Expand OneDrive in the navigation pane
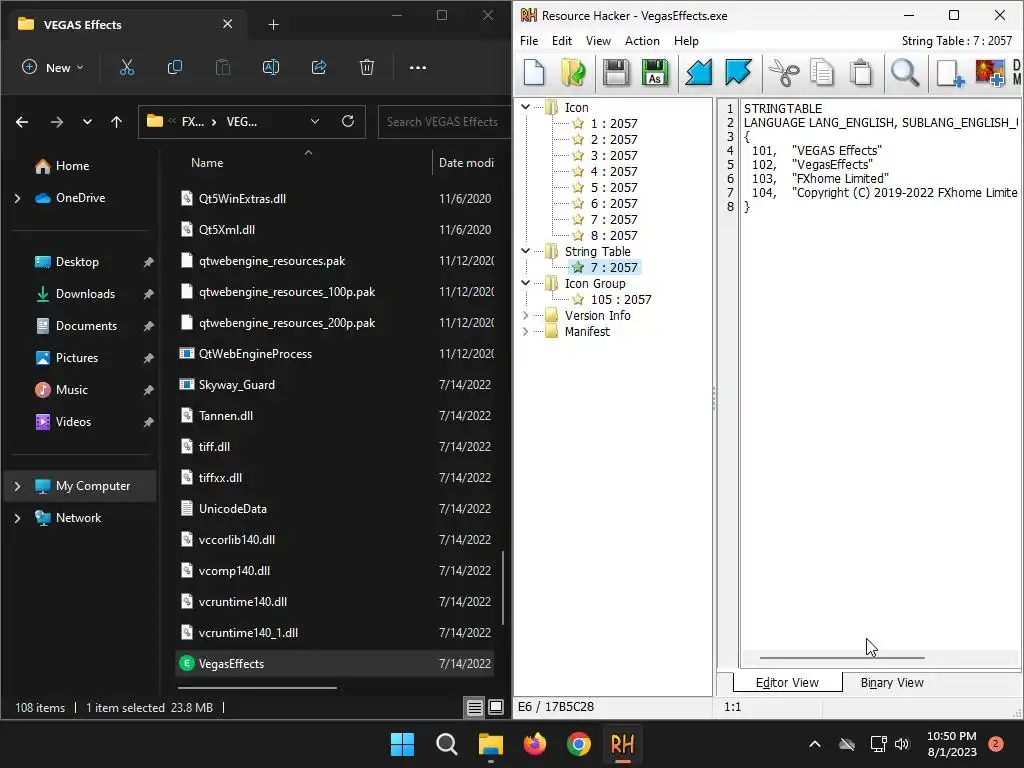The image size is (1024, 768). pos(18,198)
